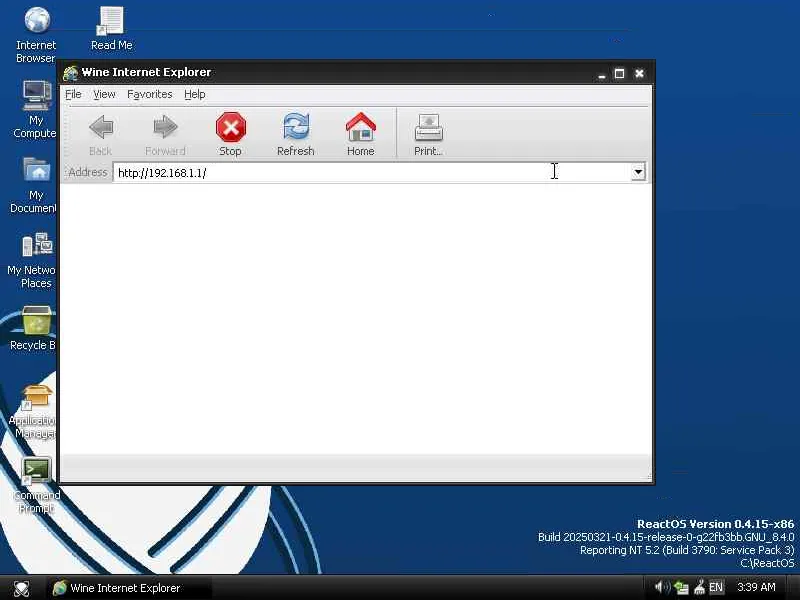Select the My Computer desktop icon

pos(35,109)
